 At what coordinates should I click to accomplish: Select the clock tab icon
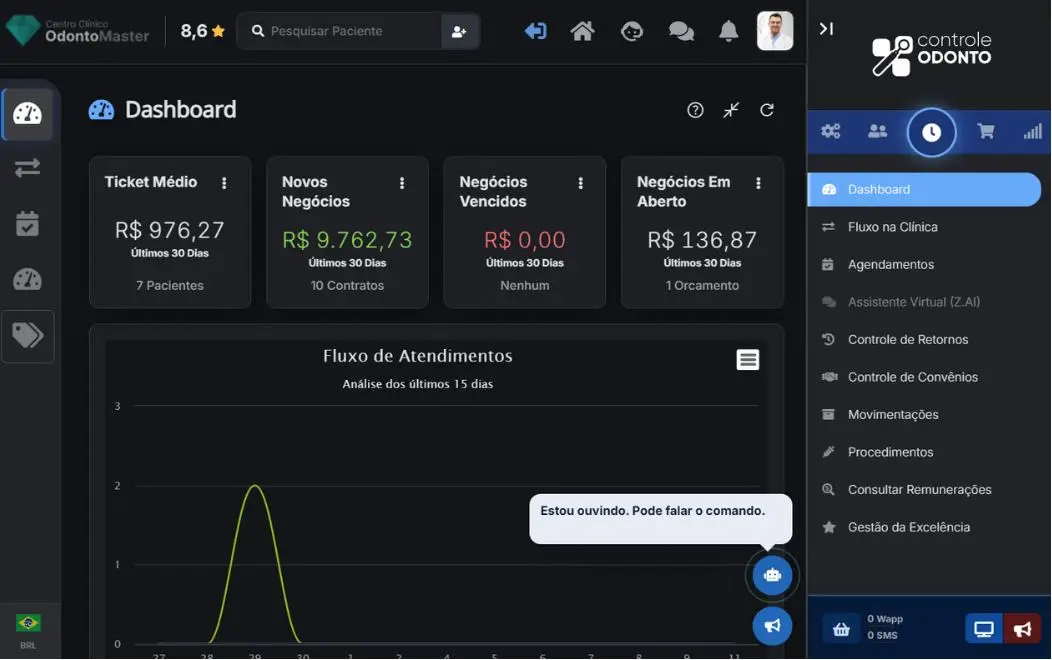tap(931, 133)
